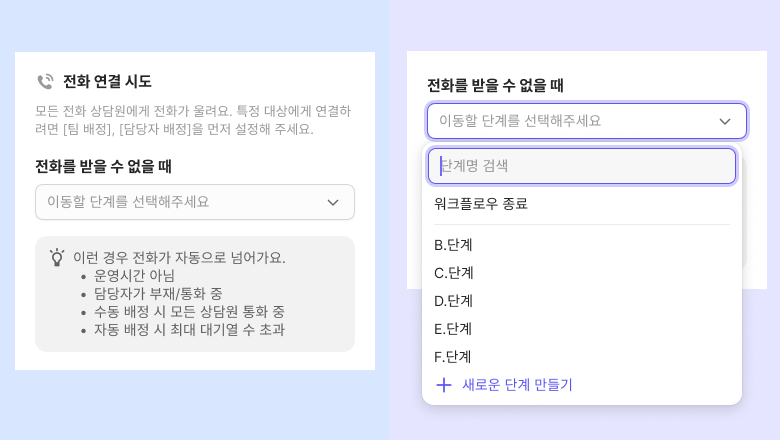
Task: Choose B.단계 from the dropdown list
Action: coord(454,245)
